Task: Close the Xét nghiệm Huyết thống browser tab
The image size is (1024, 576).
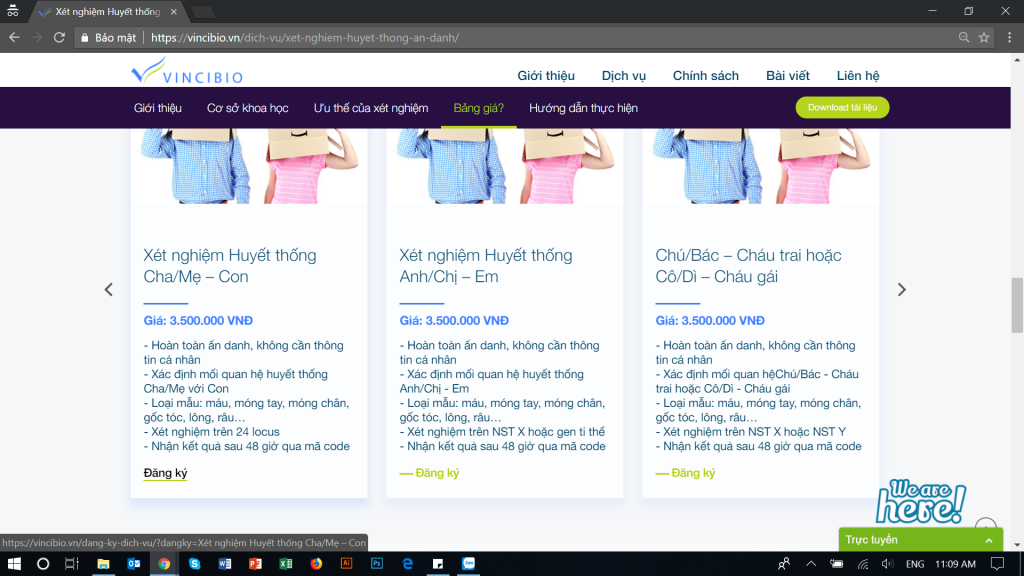Action: [x=173, y=12]
